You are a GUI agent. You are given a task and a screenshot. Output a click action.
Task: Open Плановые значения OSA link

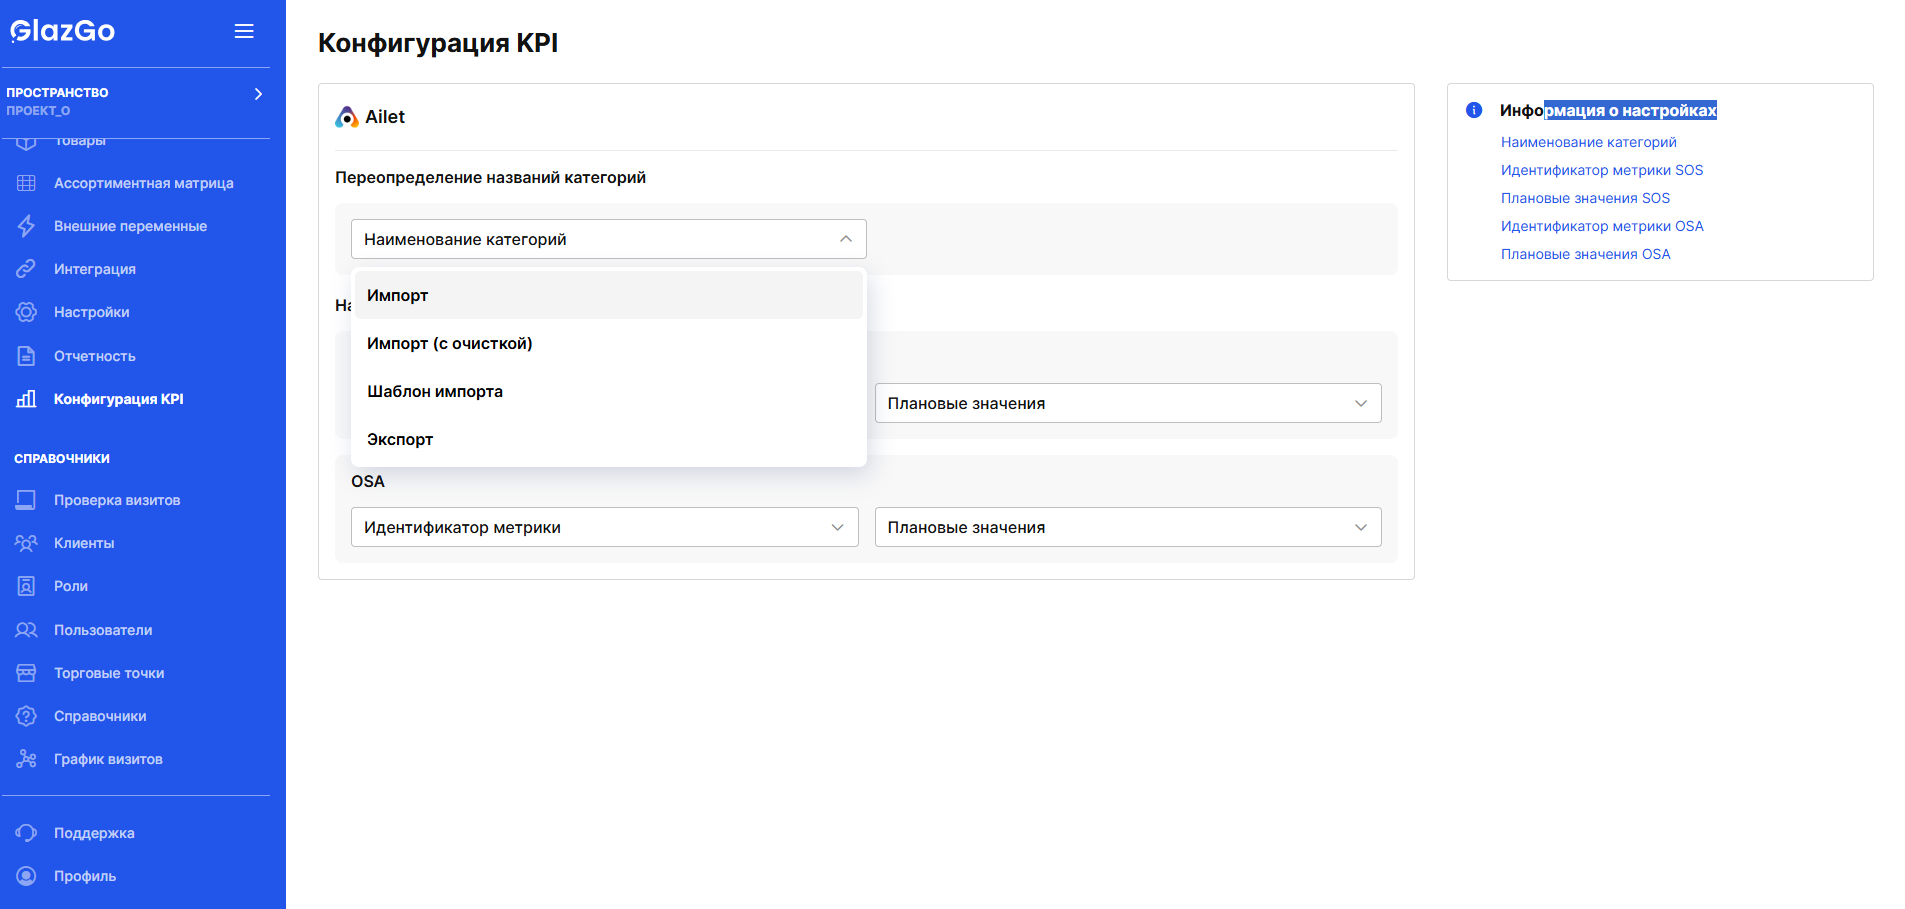pos(1585,254)
